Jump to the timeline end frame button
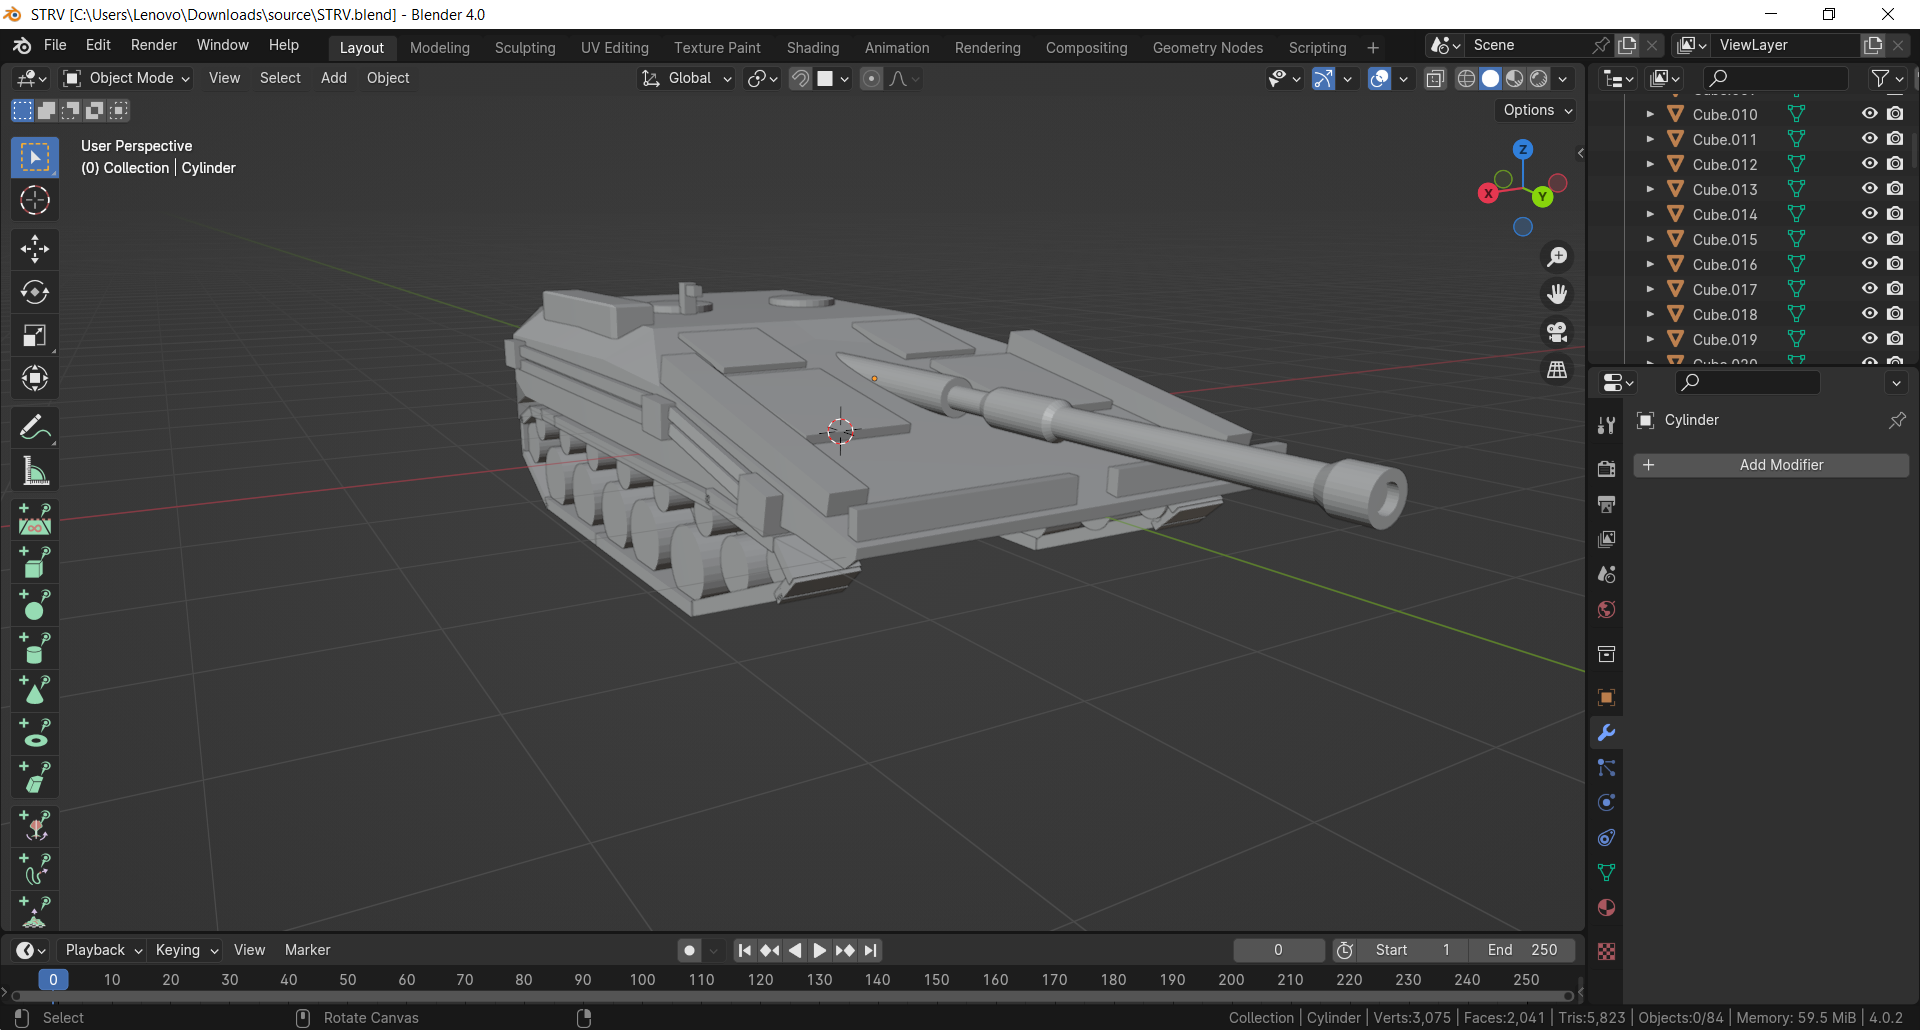This screenshot has width=1920, height=1030. coord(871,950)
